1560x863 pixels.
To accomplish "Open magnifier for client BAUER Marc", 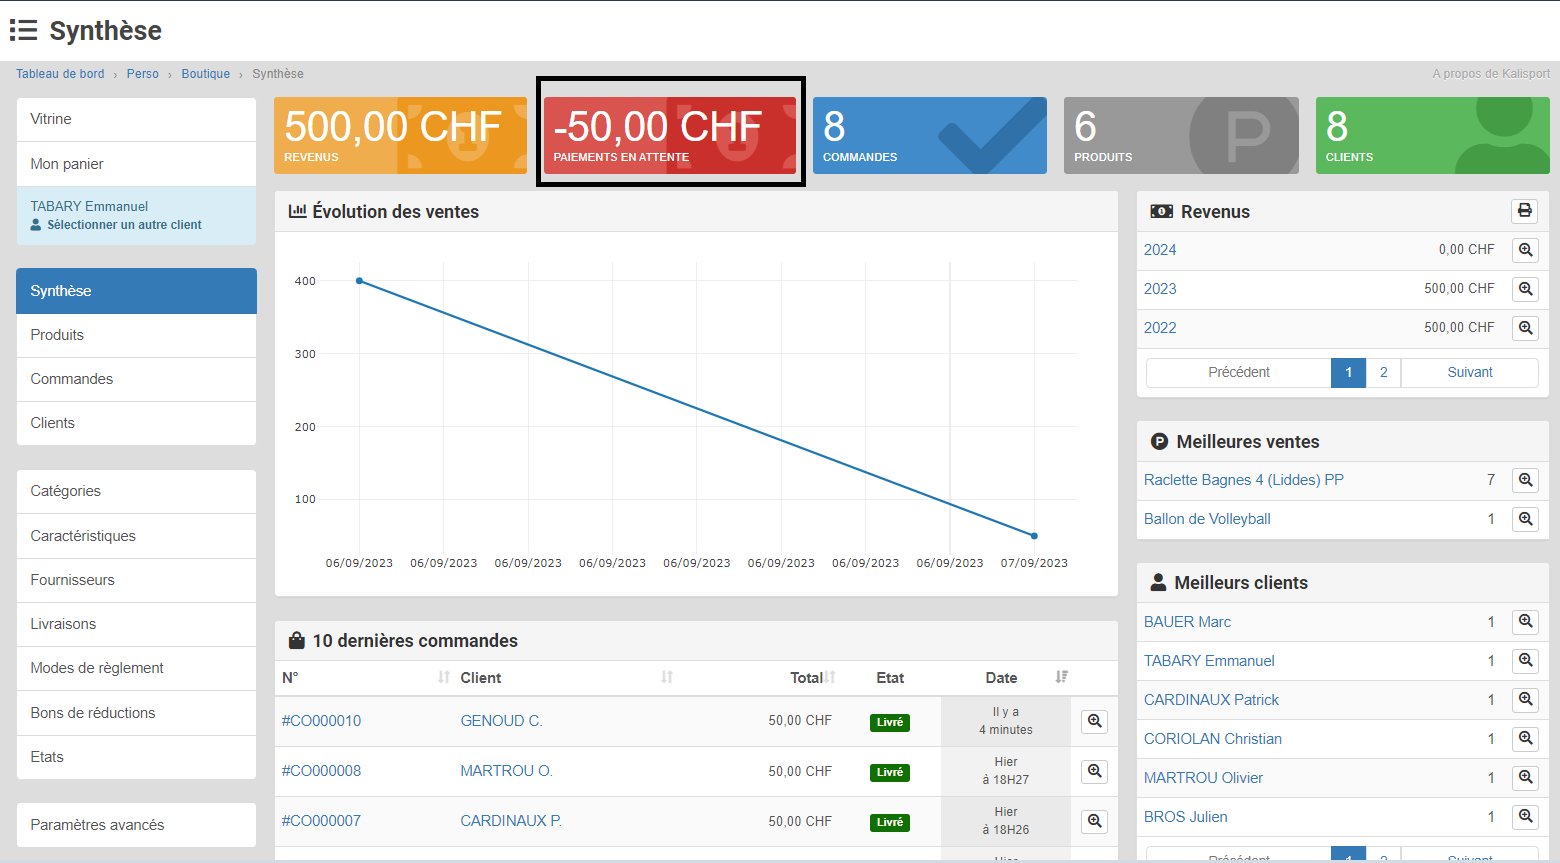I will pos(1525,622).
